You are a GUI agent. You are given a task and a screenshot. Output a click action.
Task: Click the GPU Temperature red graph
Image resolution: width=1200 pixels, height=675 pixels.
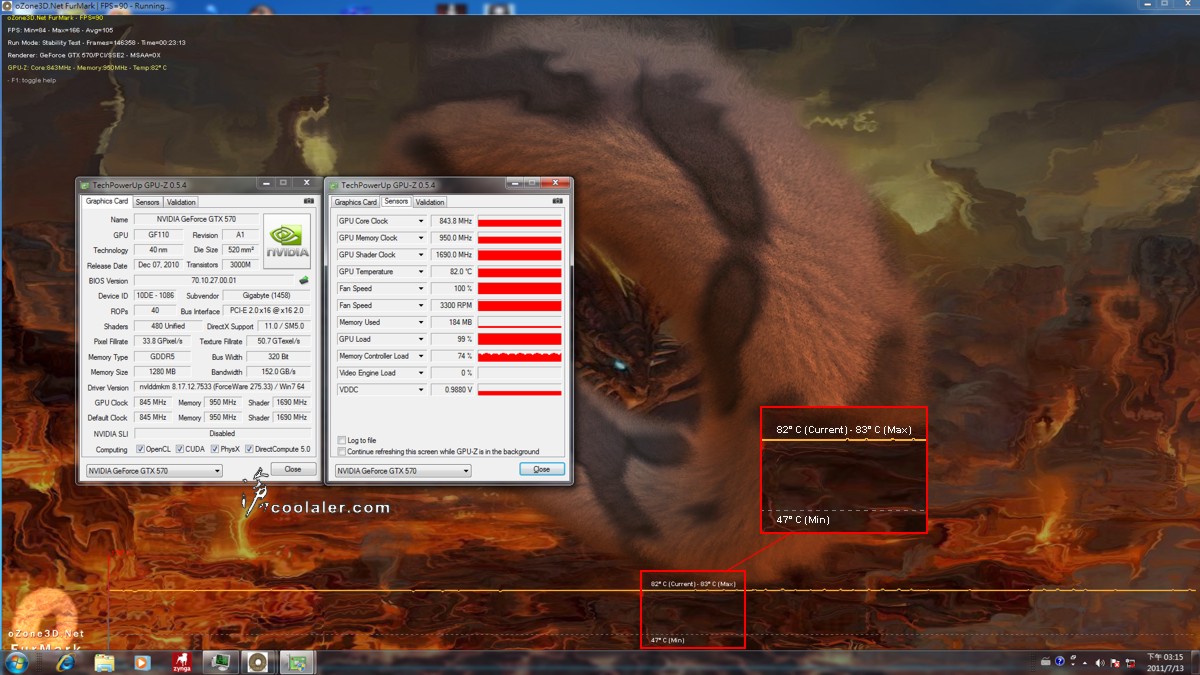[x=520, y=272]
